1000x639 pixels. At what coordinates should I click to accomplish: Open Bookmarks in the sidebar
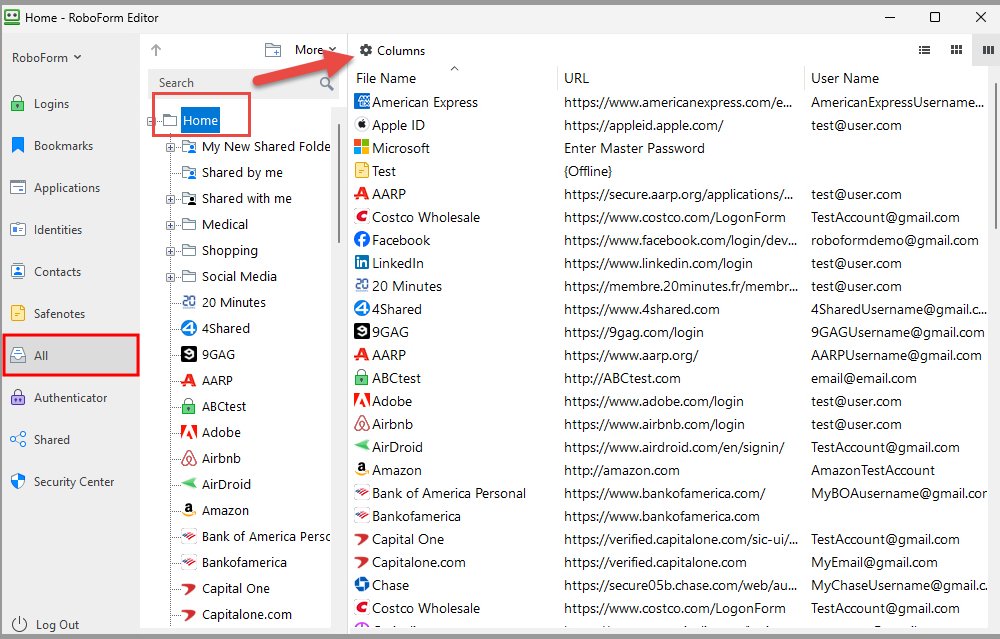point(52,145)
